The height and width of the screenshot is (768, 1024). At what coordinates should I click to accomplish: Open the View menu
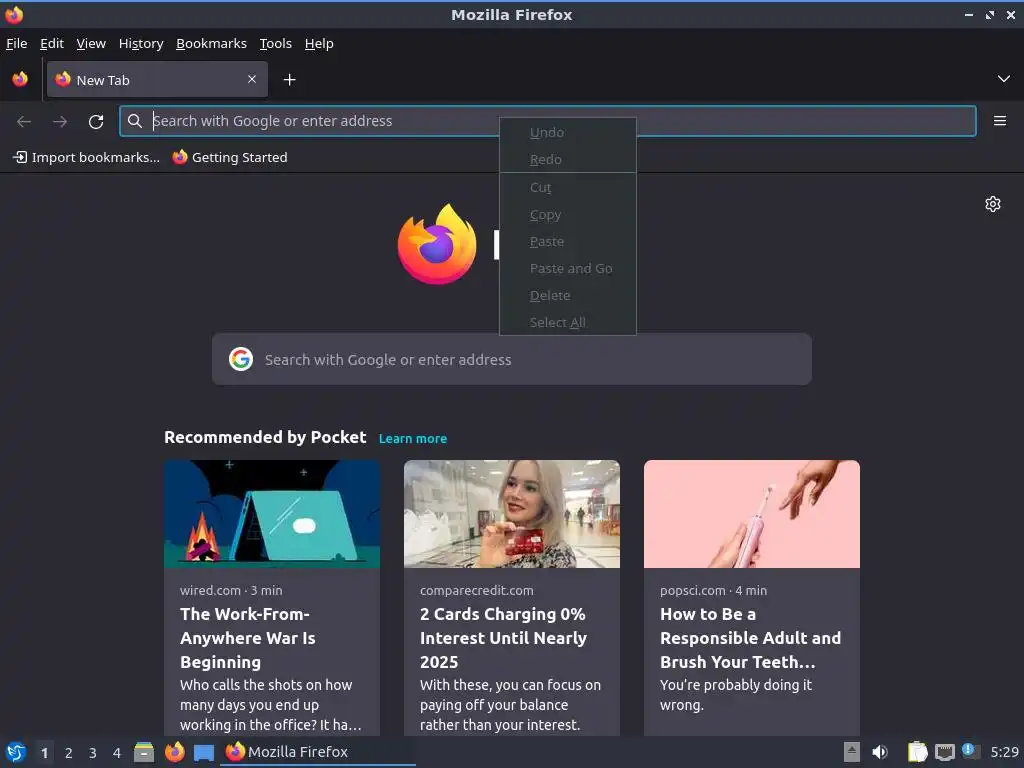point(91,44)
